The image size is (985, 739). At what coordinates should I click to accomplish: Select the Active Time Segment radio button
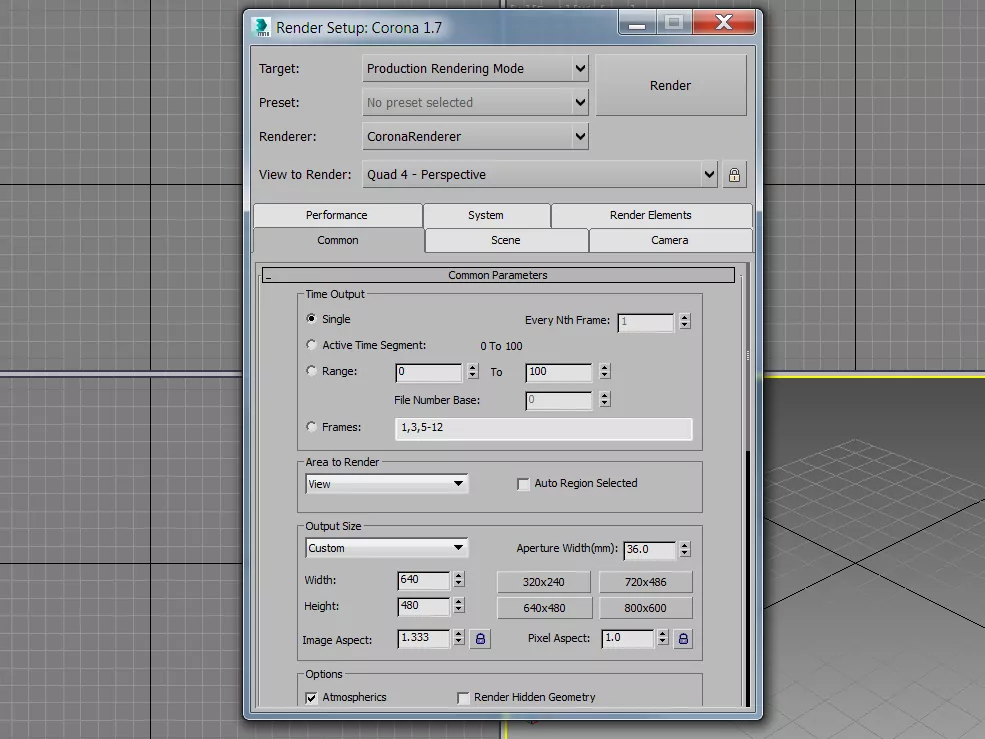tap(311, 345)
